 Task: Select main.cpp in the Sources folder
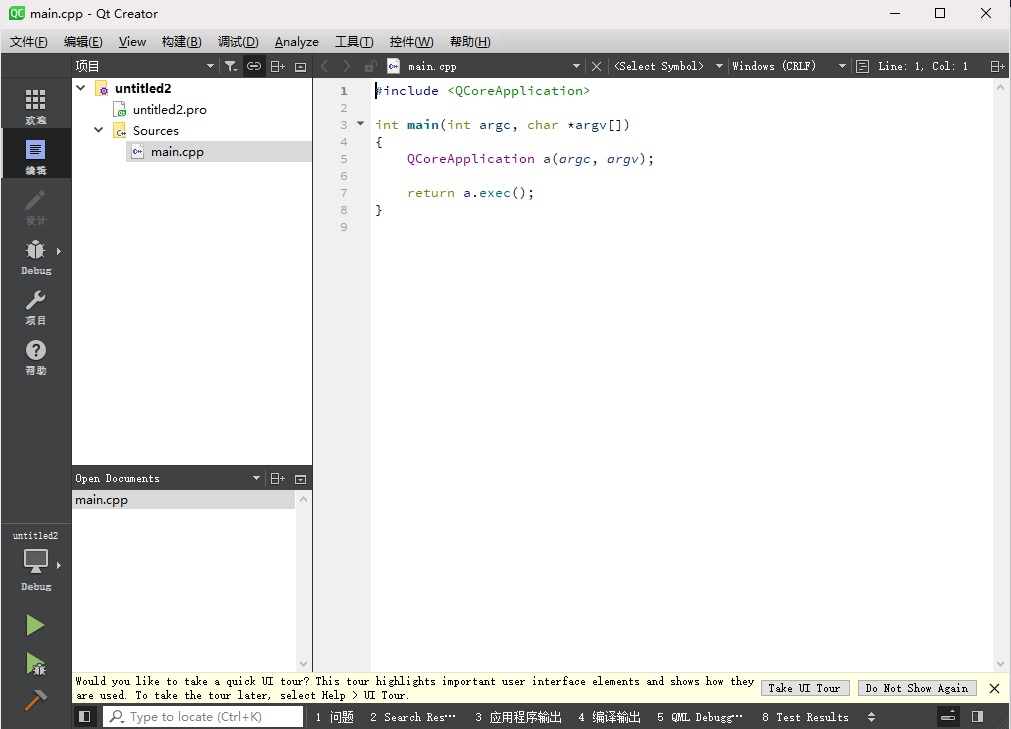click(177, 151)
